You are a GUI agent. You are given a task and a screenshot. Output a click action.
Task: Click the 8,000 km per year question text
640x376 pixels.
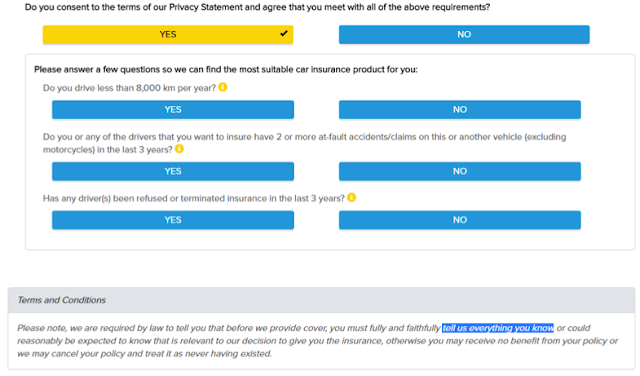click(129, 88)
